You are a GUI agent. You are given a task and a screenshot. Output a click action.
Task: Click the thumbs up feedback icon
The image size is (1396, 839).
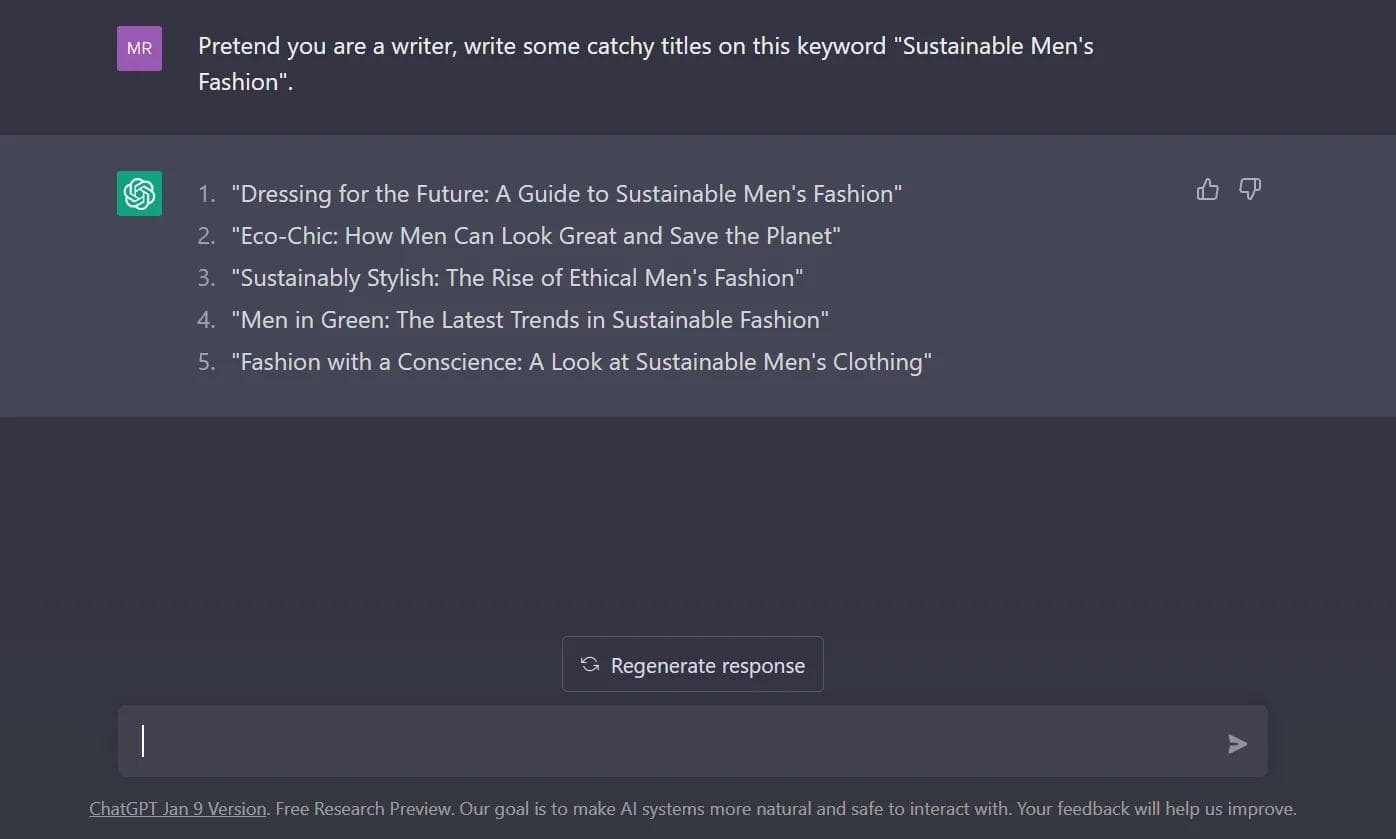click(x=1207, y=189)
